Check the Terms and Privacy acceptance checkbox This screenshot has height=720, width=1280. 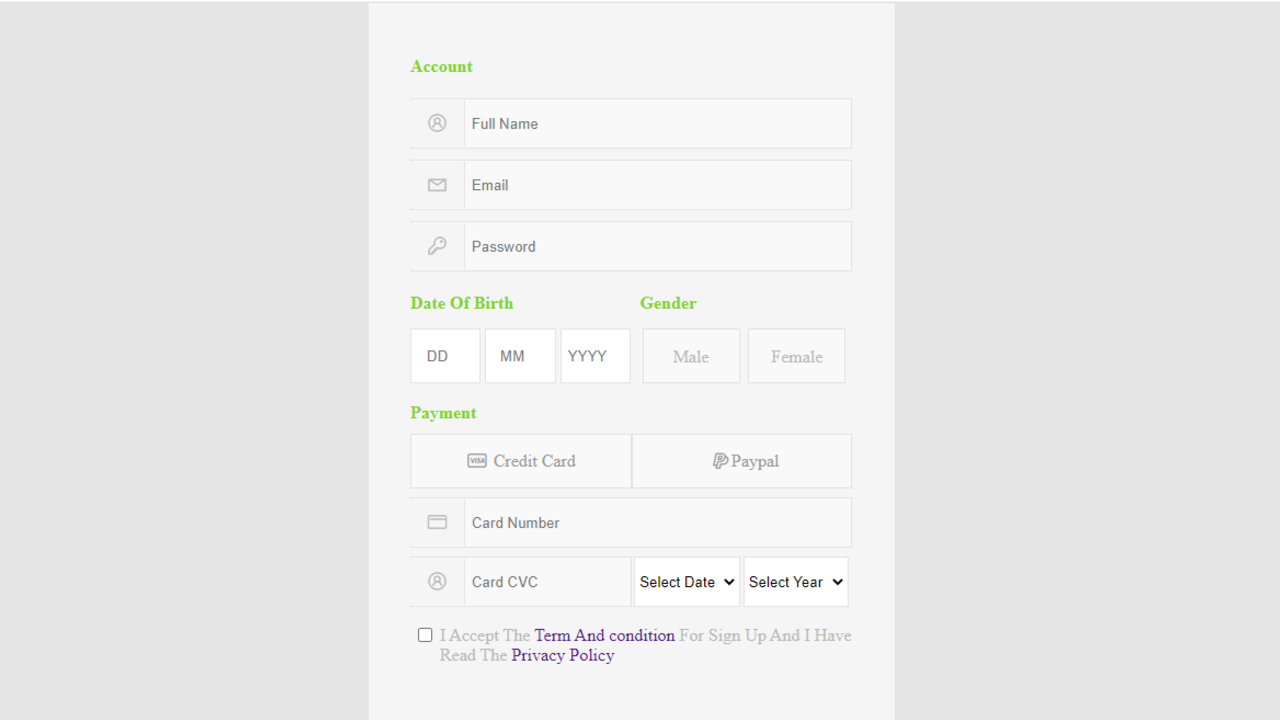tap(425, 635)
